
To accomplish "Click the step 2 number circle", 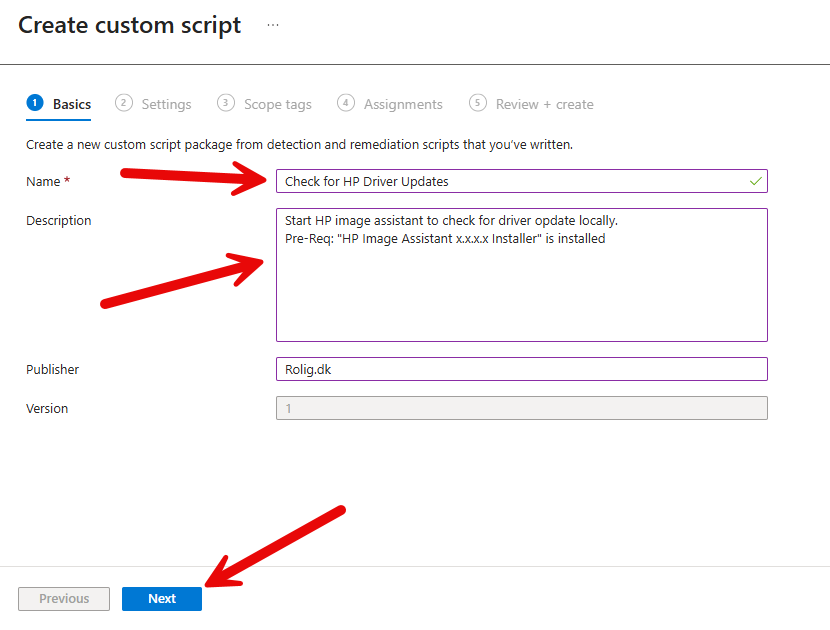I will (124, 103).
